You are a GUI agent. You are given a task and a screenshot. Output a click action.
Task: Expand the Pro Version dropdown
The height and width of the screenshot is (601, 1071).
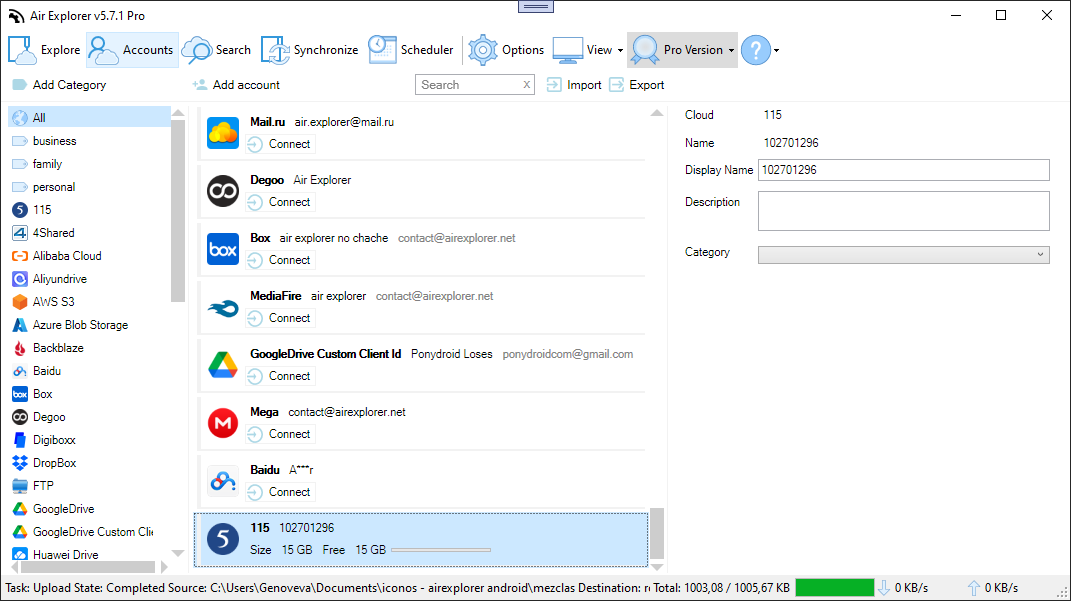(731, 50)
